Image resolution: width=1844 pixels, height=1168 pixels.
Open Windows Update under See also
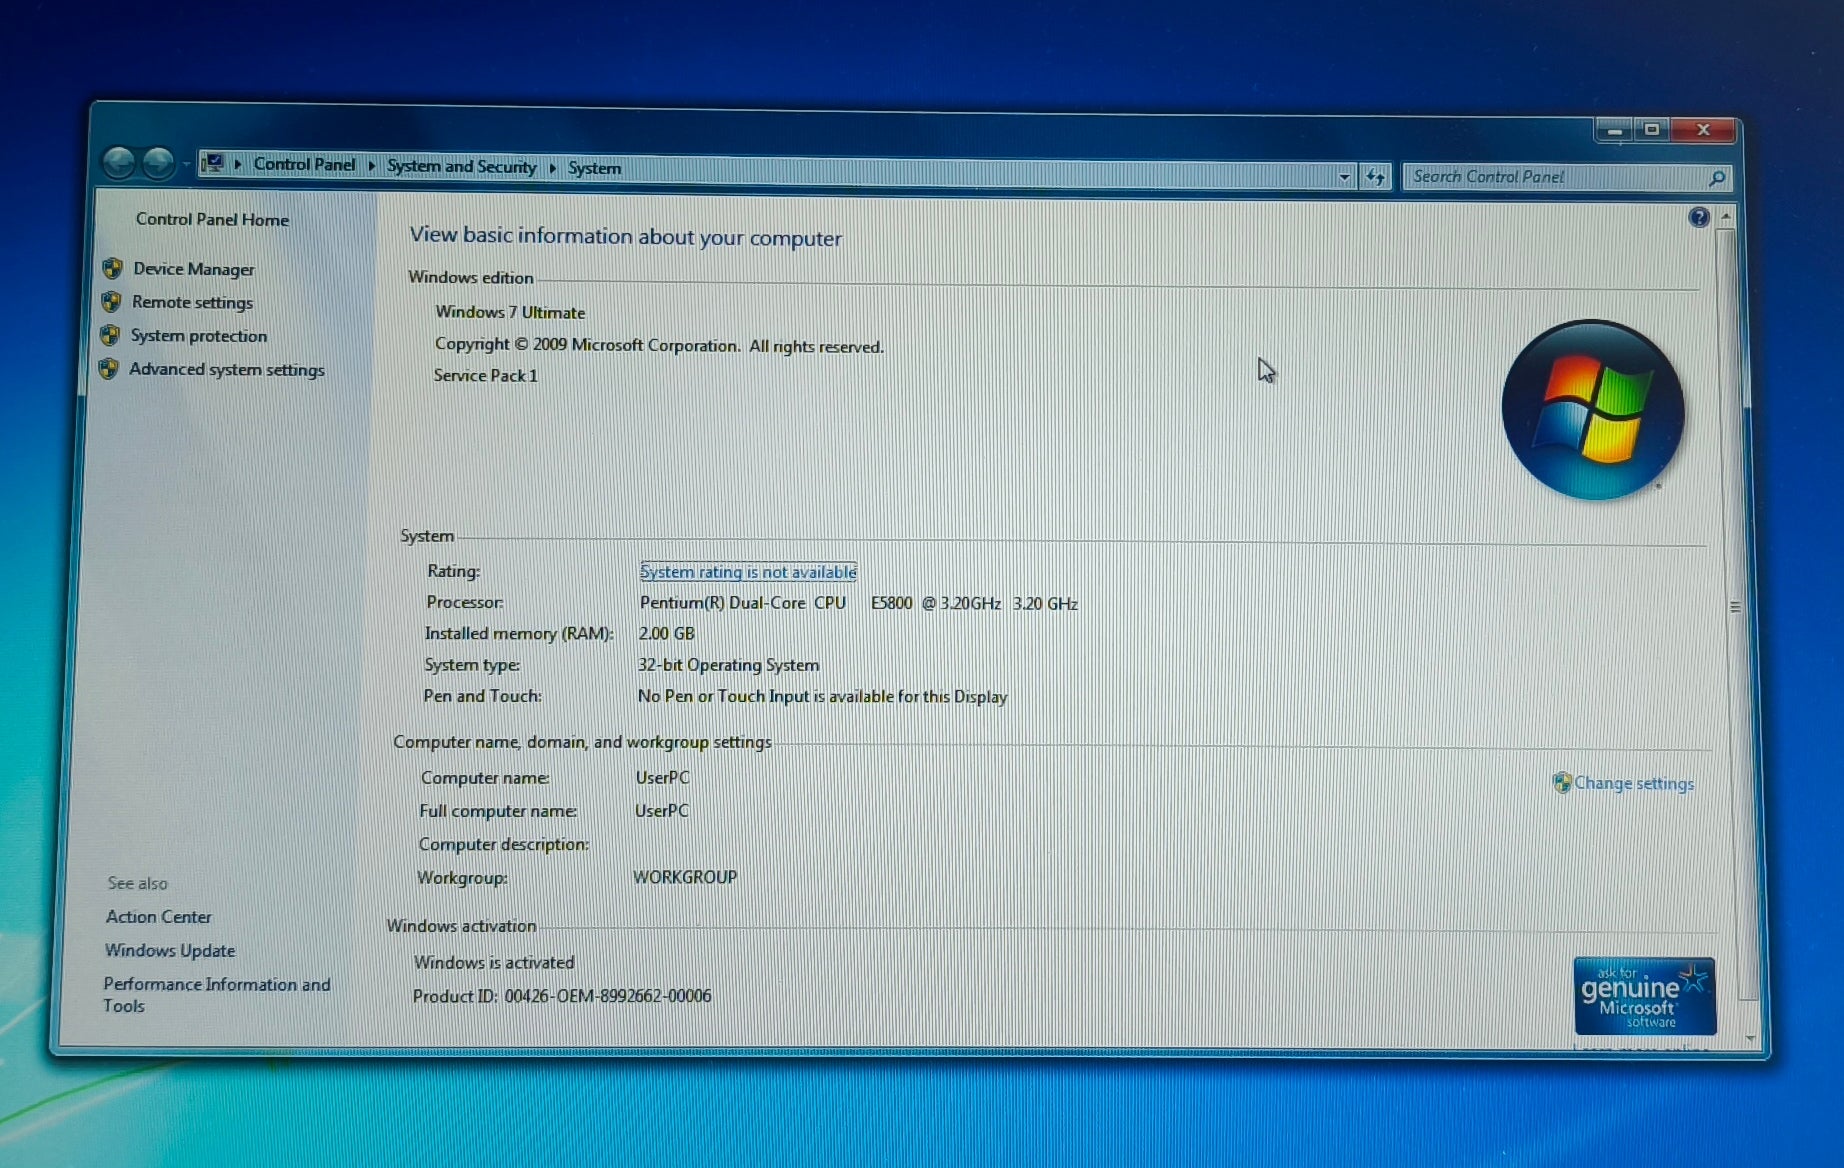point(170,950)
